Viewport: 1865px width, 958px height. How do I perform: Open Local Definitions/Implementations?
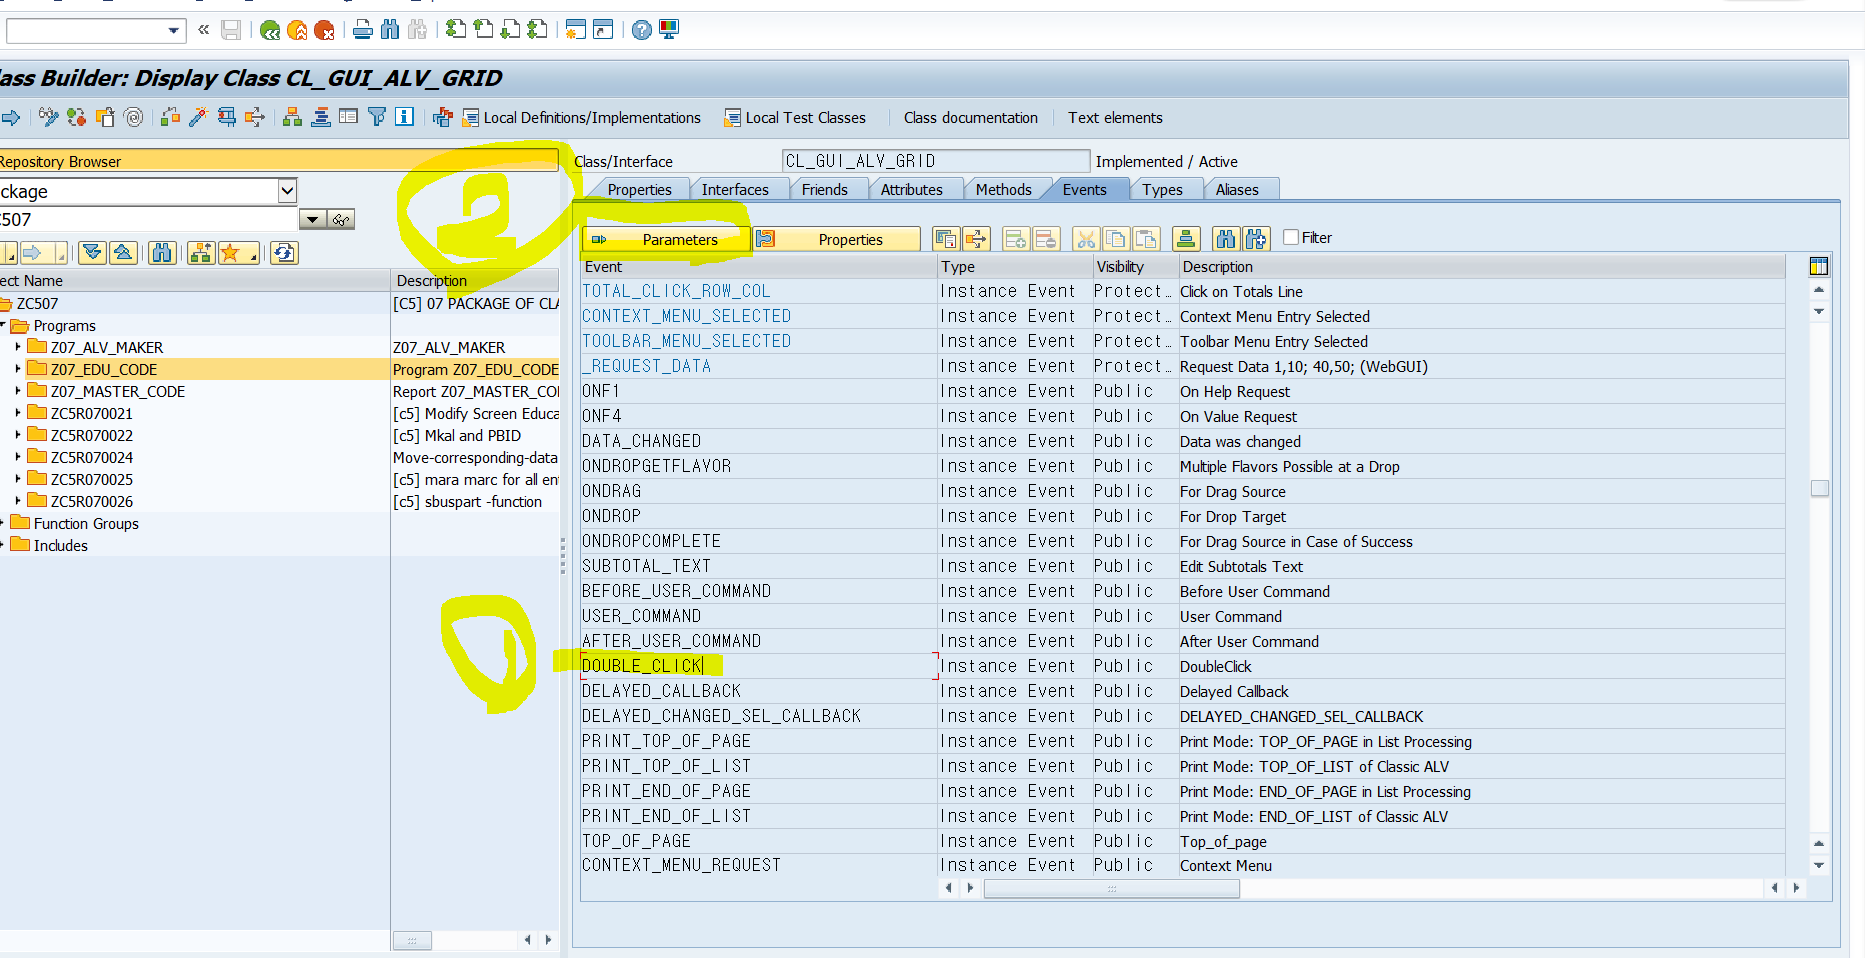pos(581,118)
